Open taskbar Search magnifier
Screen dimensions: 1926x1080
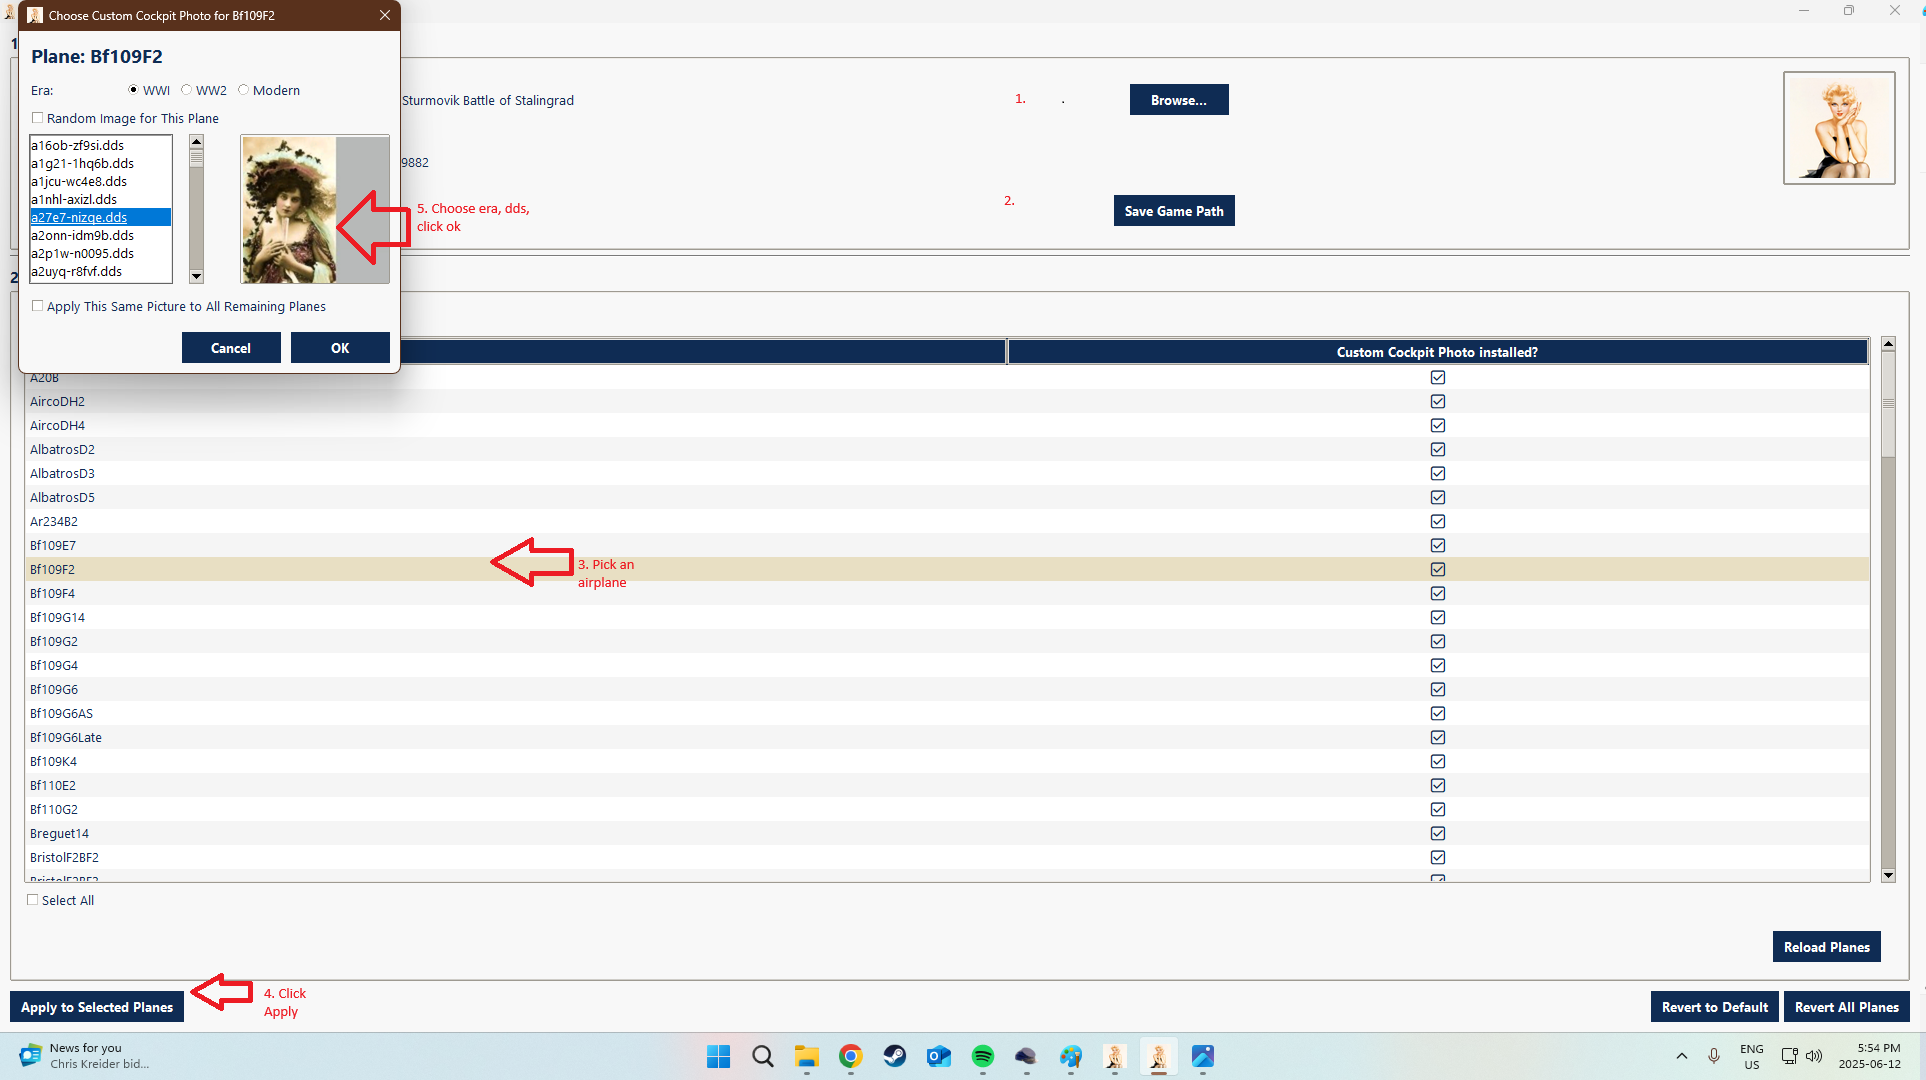click(x=763, y=1056)
